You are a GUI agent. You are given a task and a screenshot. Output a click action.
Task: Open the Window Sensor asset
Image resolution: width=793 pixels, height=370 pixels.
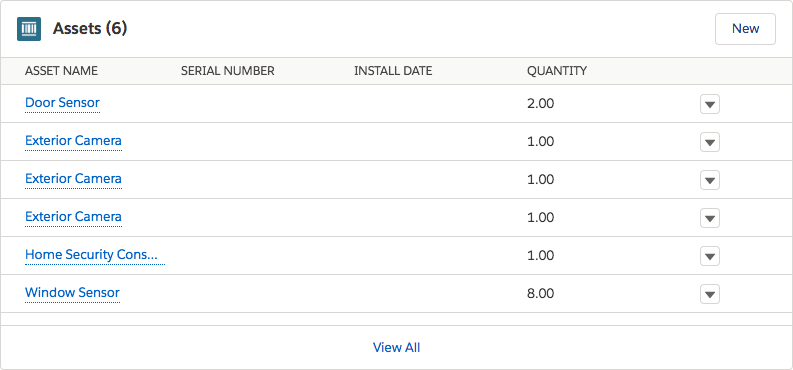[x=72, y=293]
